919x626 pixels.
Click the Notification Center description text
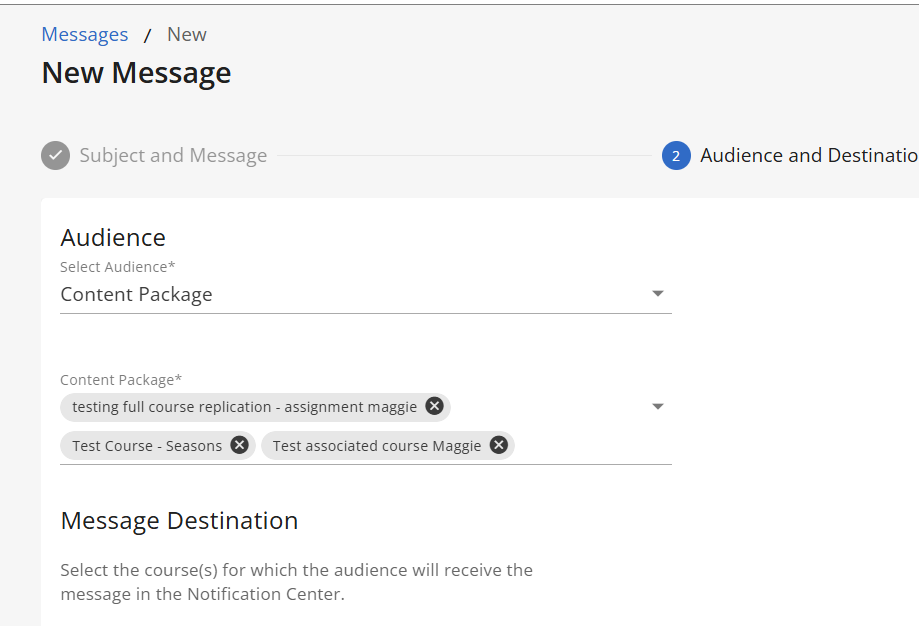296,582
